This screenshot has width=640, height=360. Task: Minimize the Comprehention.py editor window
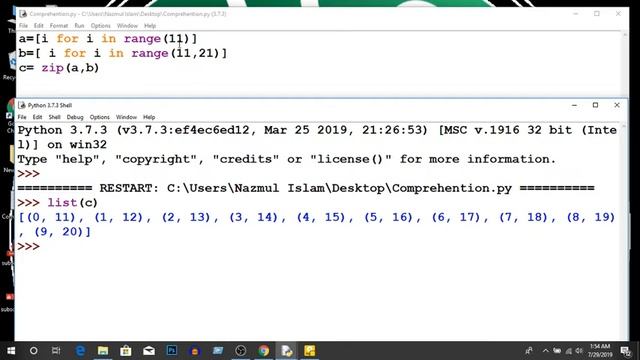point(576,14)
